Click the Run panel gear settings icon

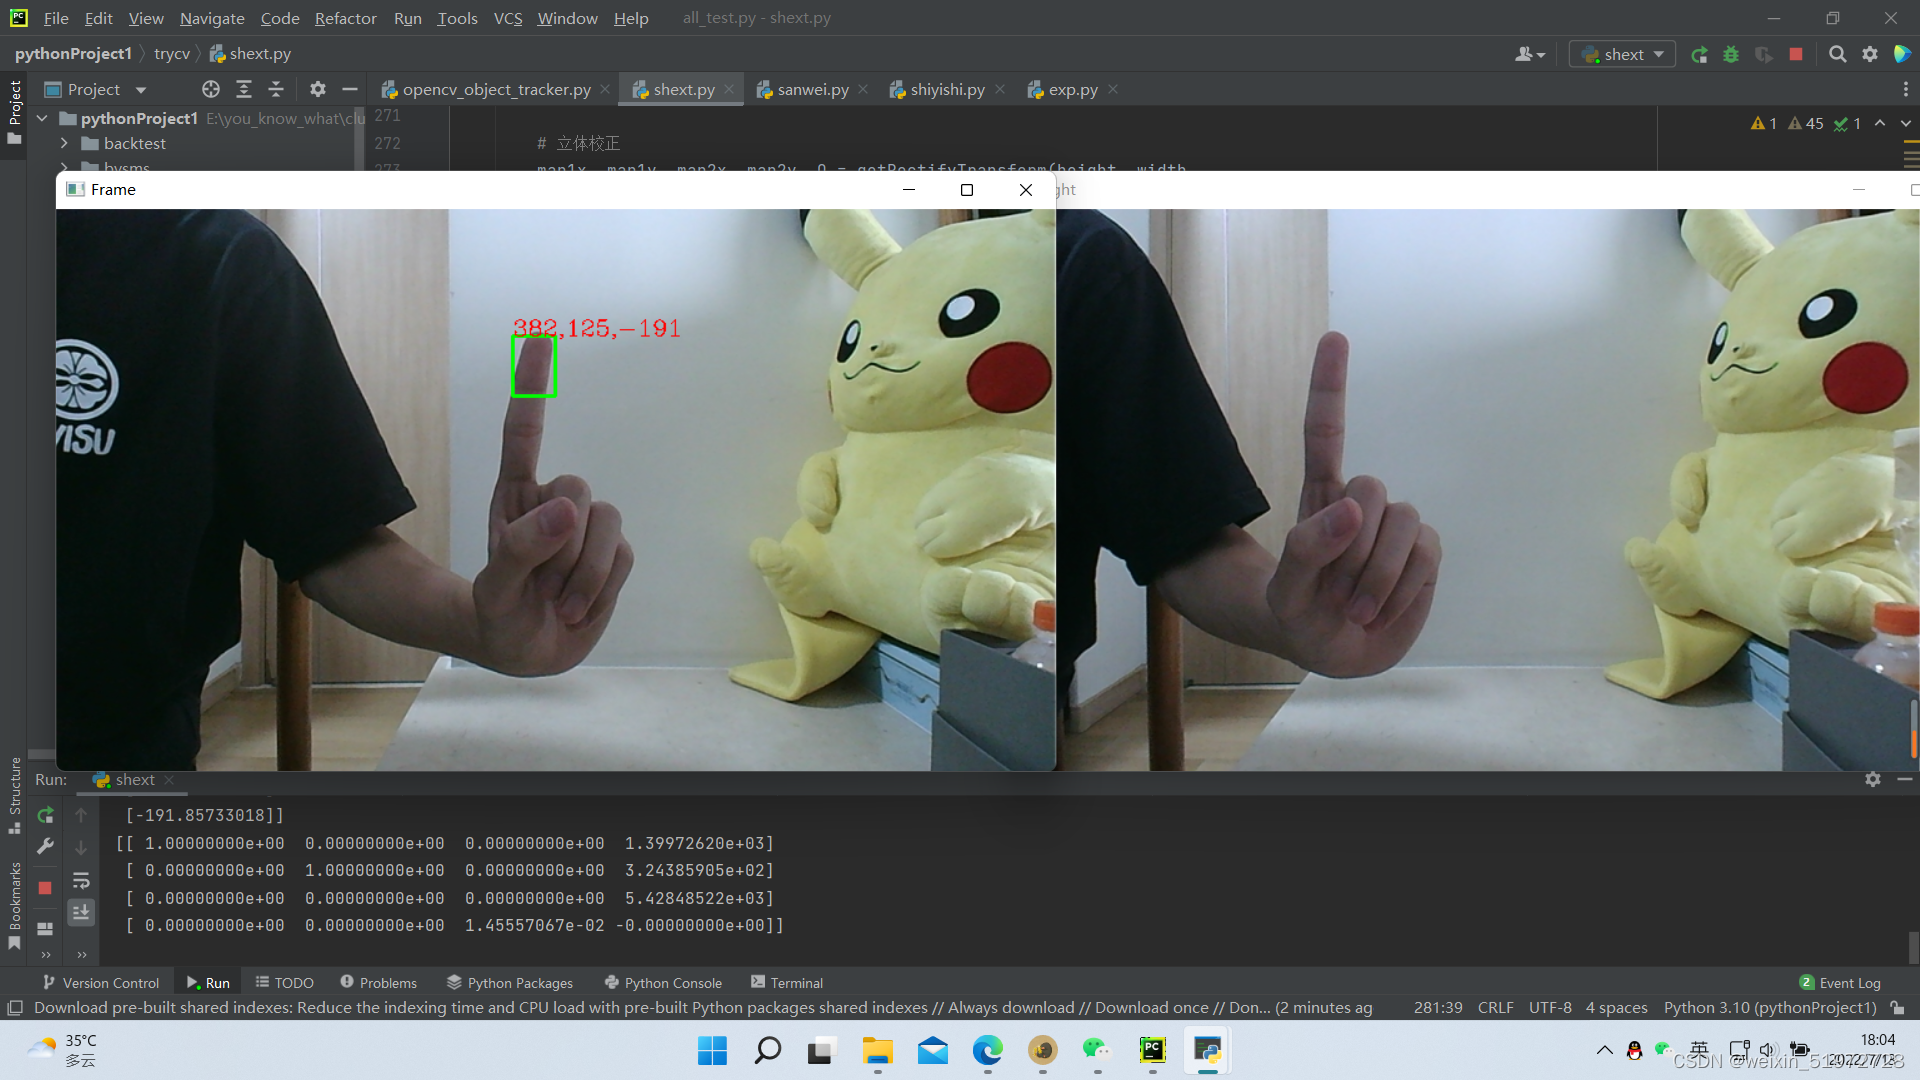(x=1872, y=779)
